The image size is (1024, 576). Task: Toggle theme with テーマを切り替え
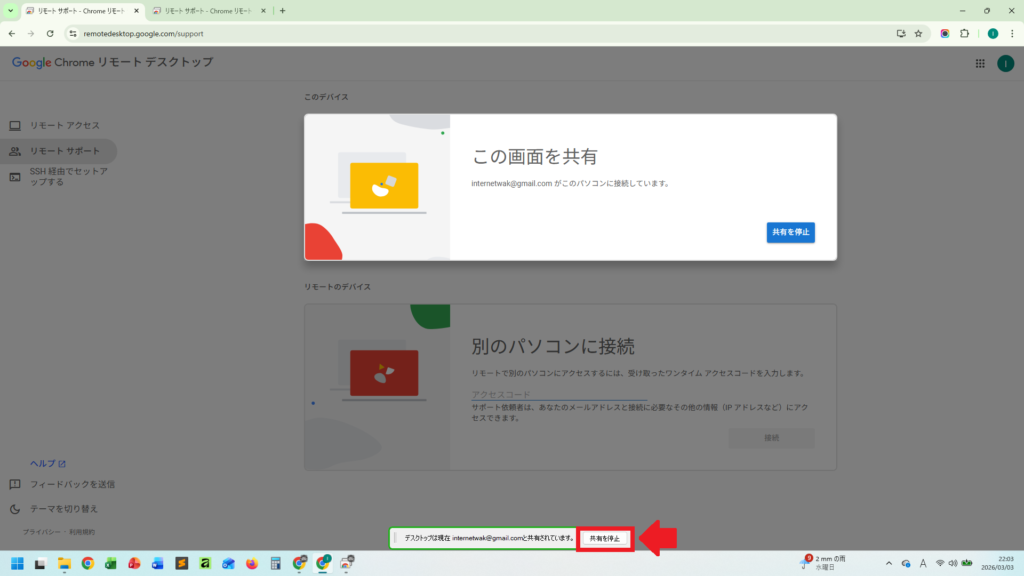(63, 508)
